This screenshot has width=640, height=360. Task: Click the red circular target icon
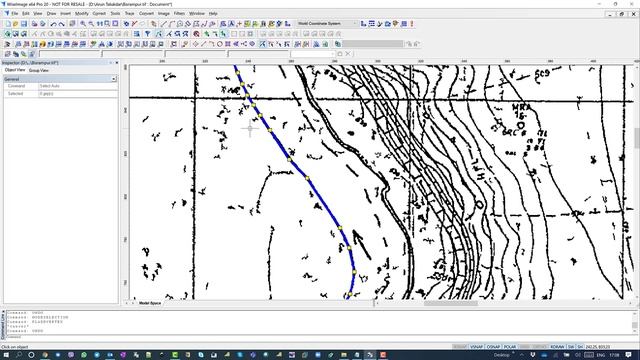click(x=196, y=34)
